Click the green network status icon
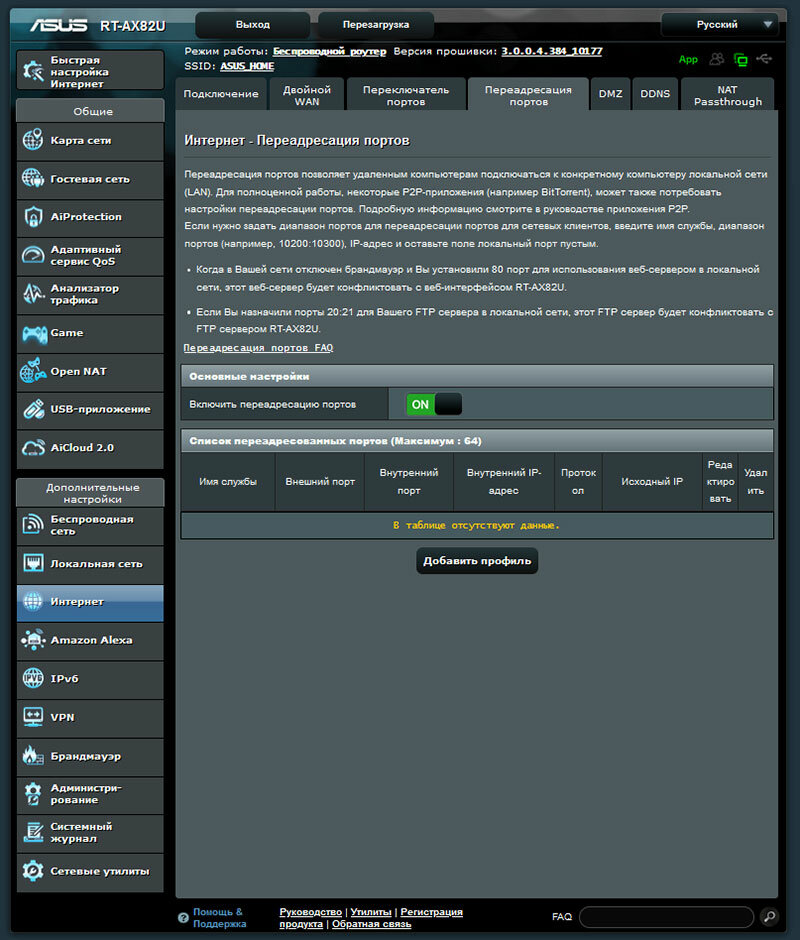This screenshot has height=940, width=800. click(x=741, y=59)
